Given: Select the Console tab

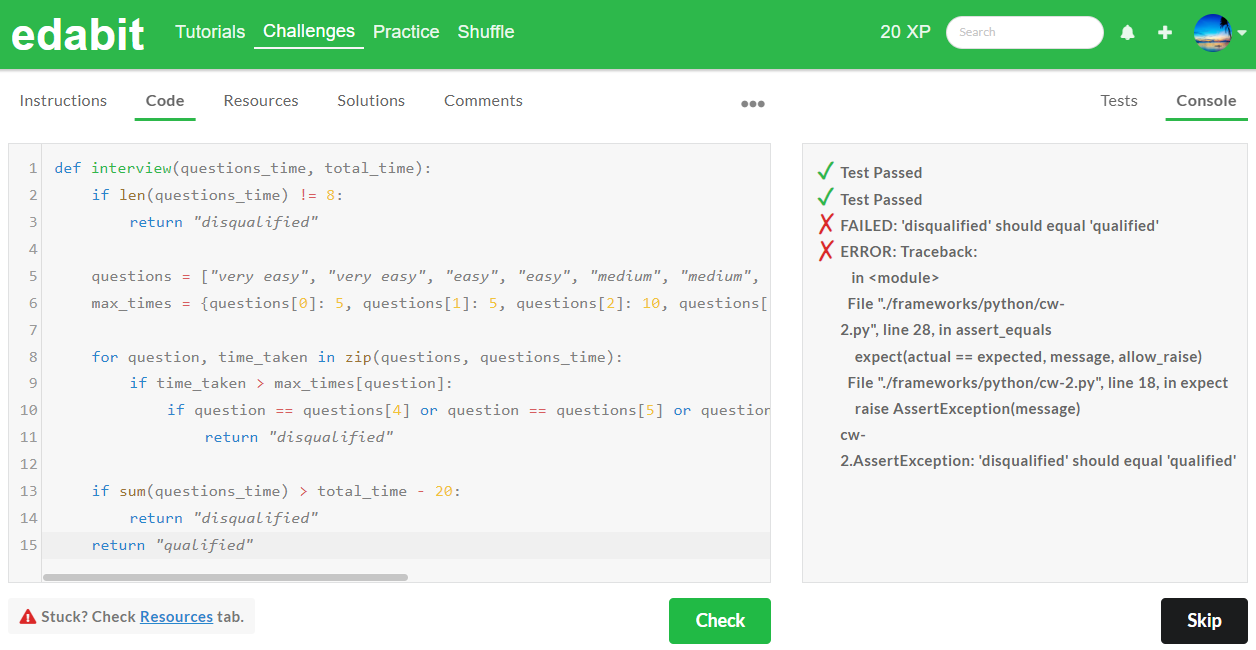Looking at the screenshot, I should pos(1206,100).
